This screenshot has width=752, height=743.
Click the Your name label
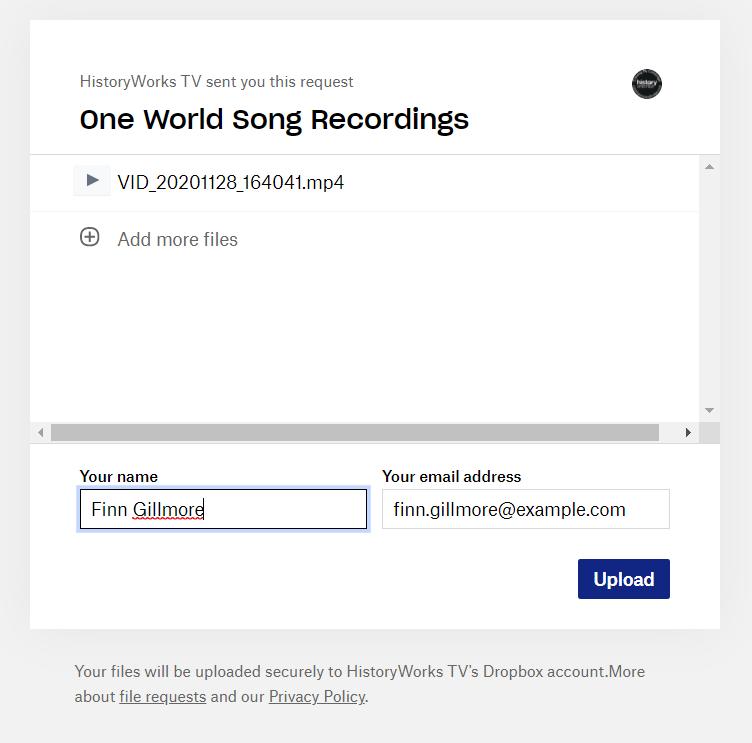[118, 476]
